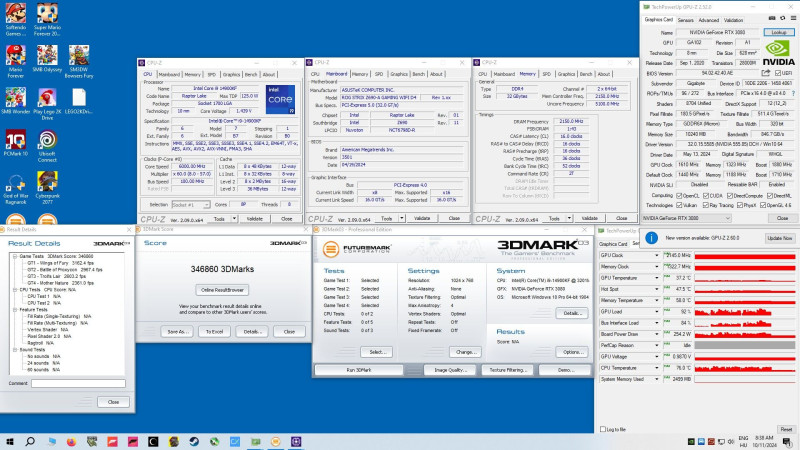Click GPU-Z refresh icon
800x450 pixels.
(x=782, y=18)
